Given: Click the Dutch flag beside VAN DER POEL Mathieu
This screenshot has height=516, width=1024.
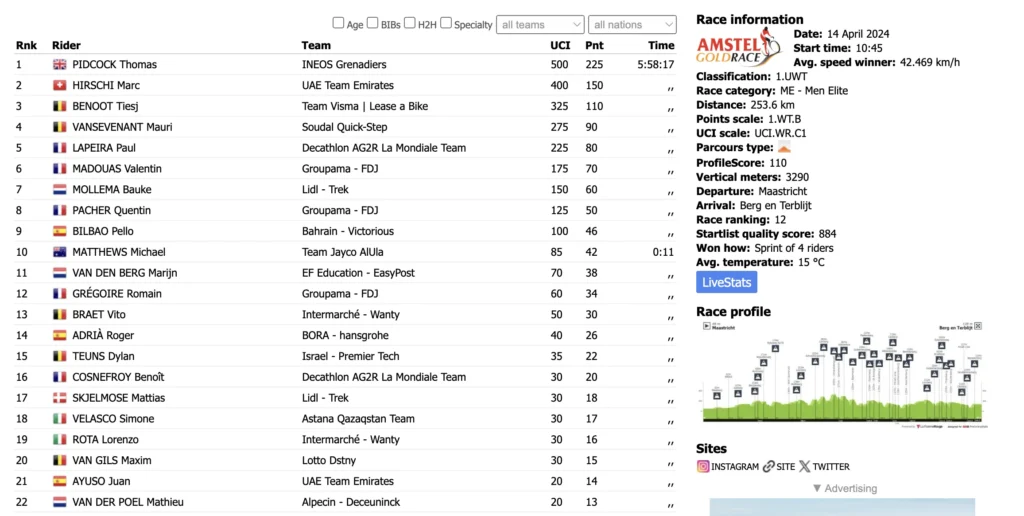Looking at the screenshot, I should [x=59, y=502].
